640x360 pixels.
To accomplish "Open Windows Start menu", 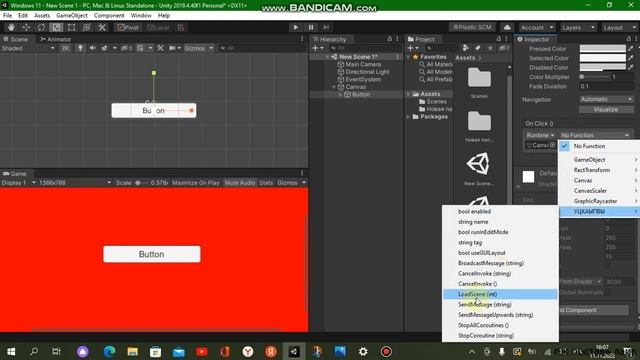I will point(11,351).
